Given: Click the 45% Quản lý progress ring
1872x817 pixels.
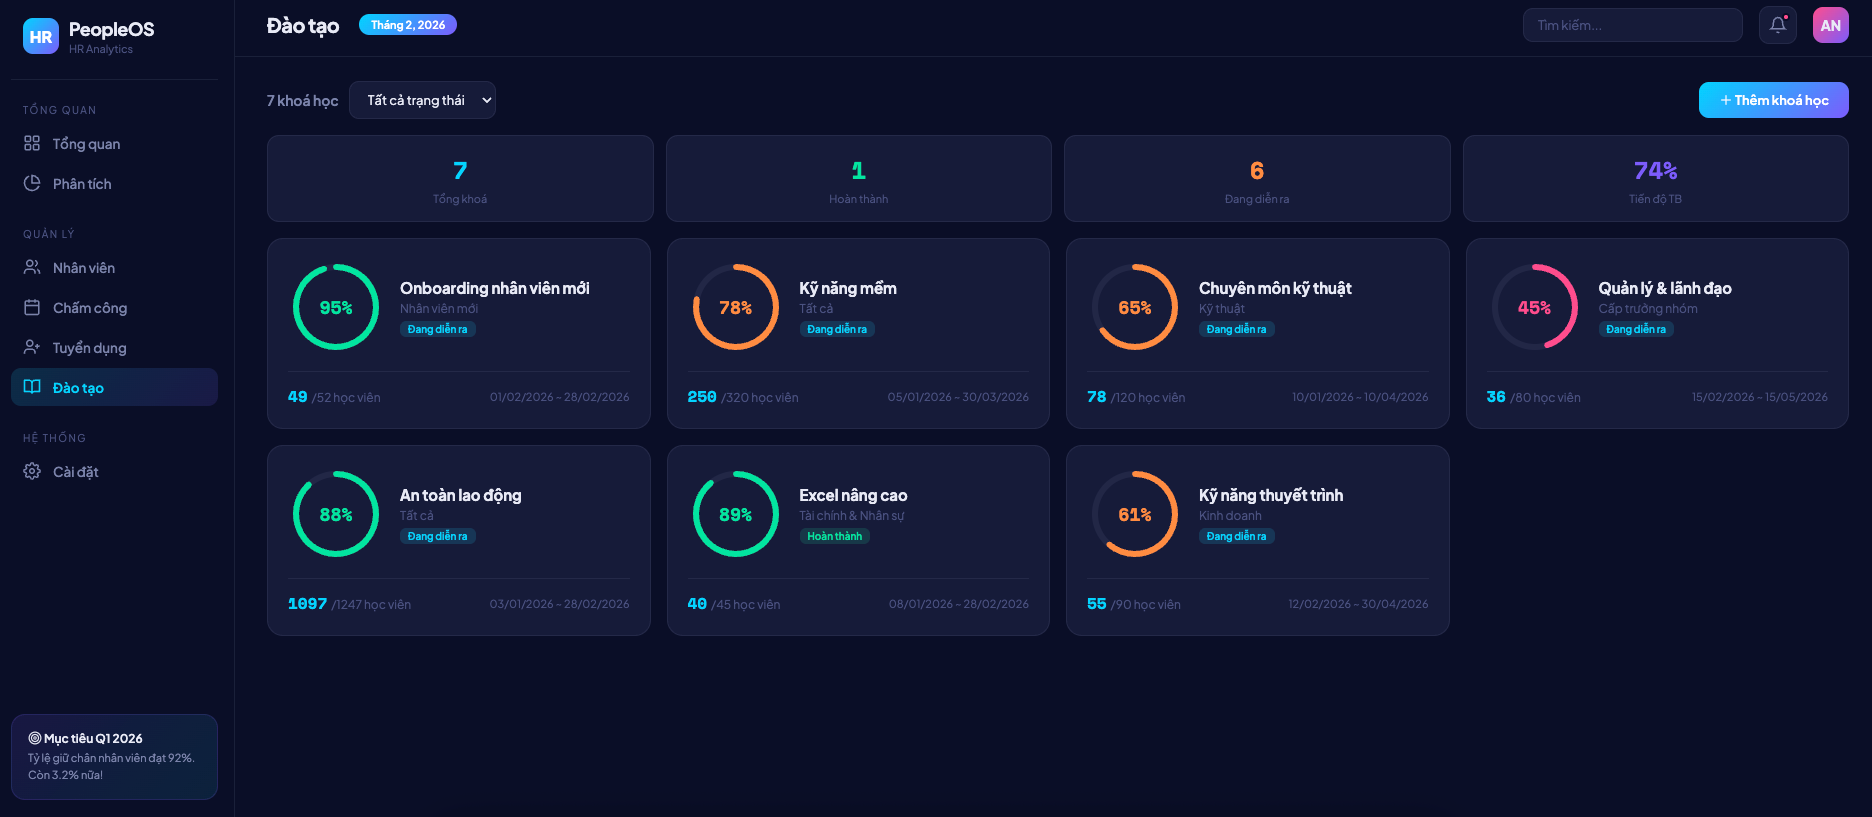Looking at the screenshot, I should click(x=1534, y=307).
